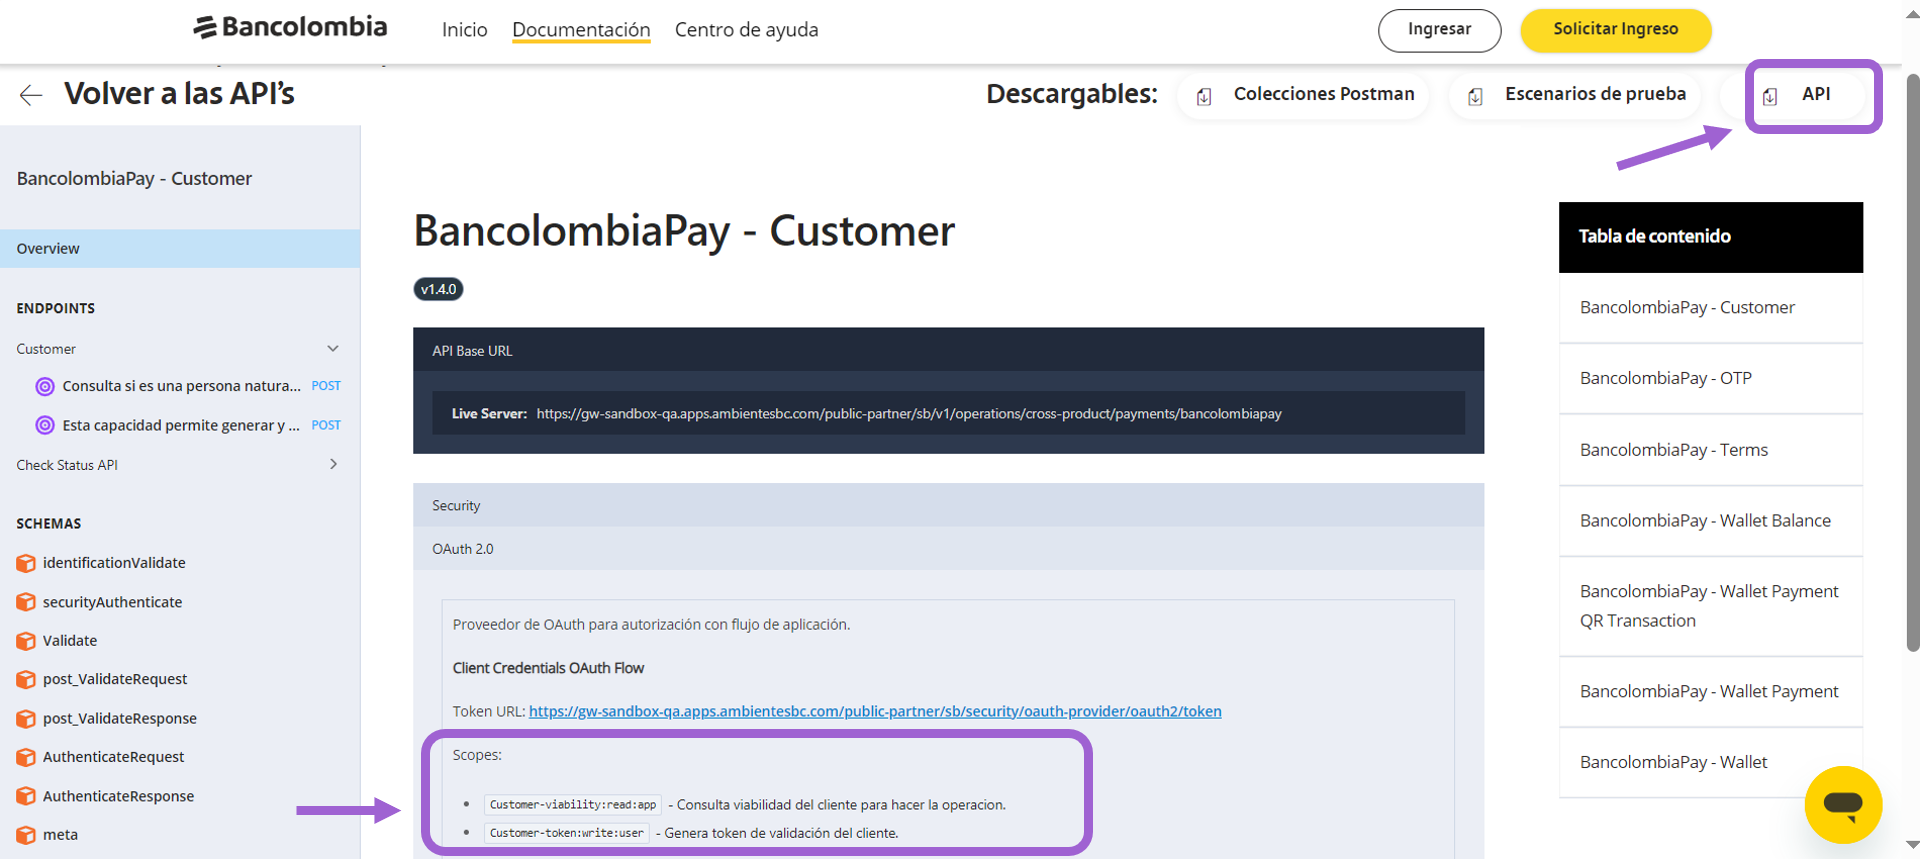Click the back arrow next to Volver a las API's
This screenshot has width=1920, height=859.
31,95
